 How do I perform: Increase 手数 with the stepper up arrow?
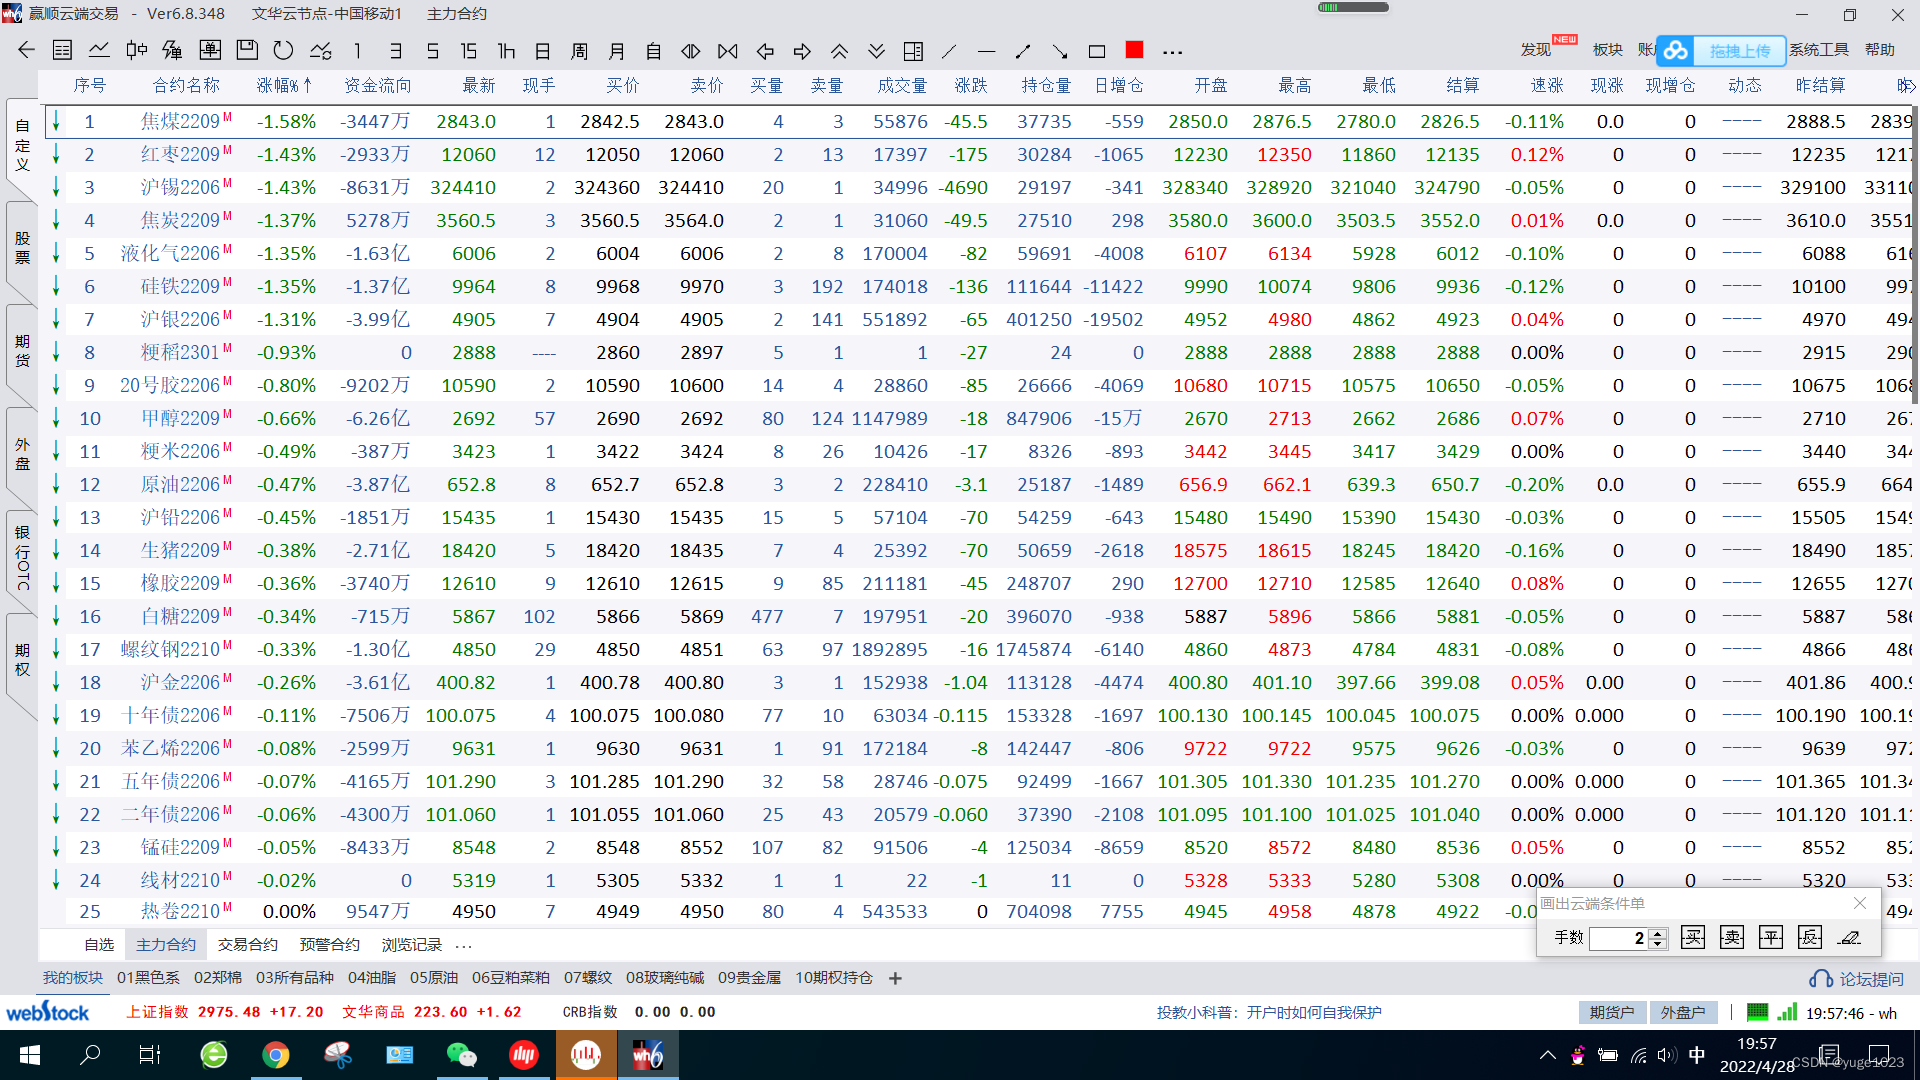tap(1657, 933)
